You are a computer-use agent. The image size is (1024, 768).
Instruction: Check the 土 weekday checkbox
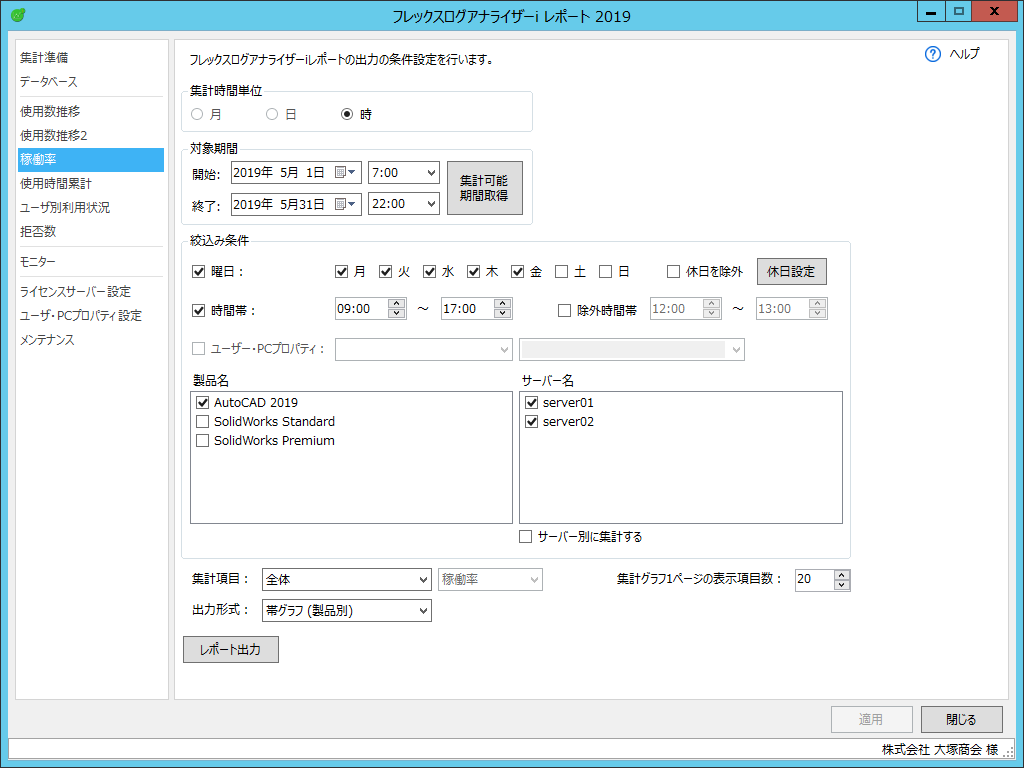(x=562, y=272)
